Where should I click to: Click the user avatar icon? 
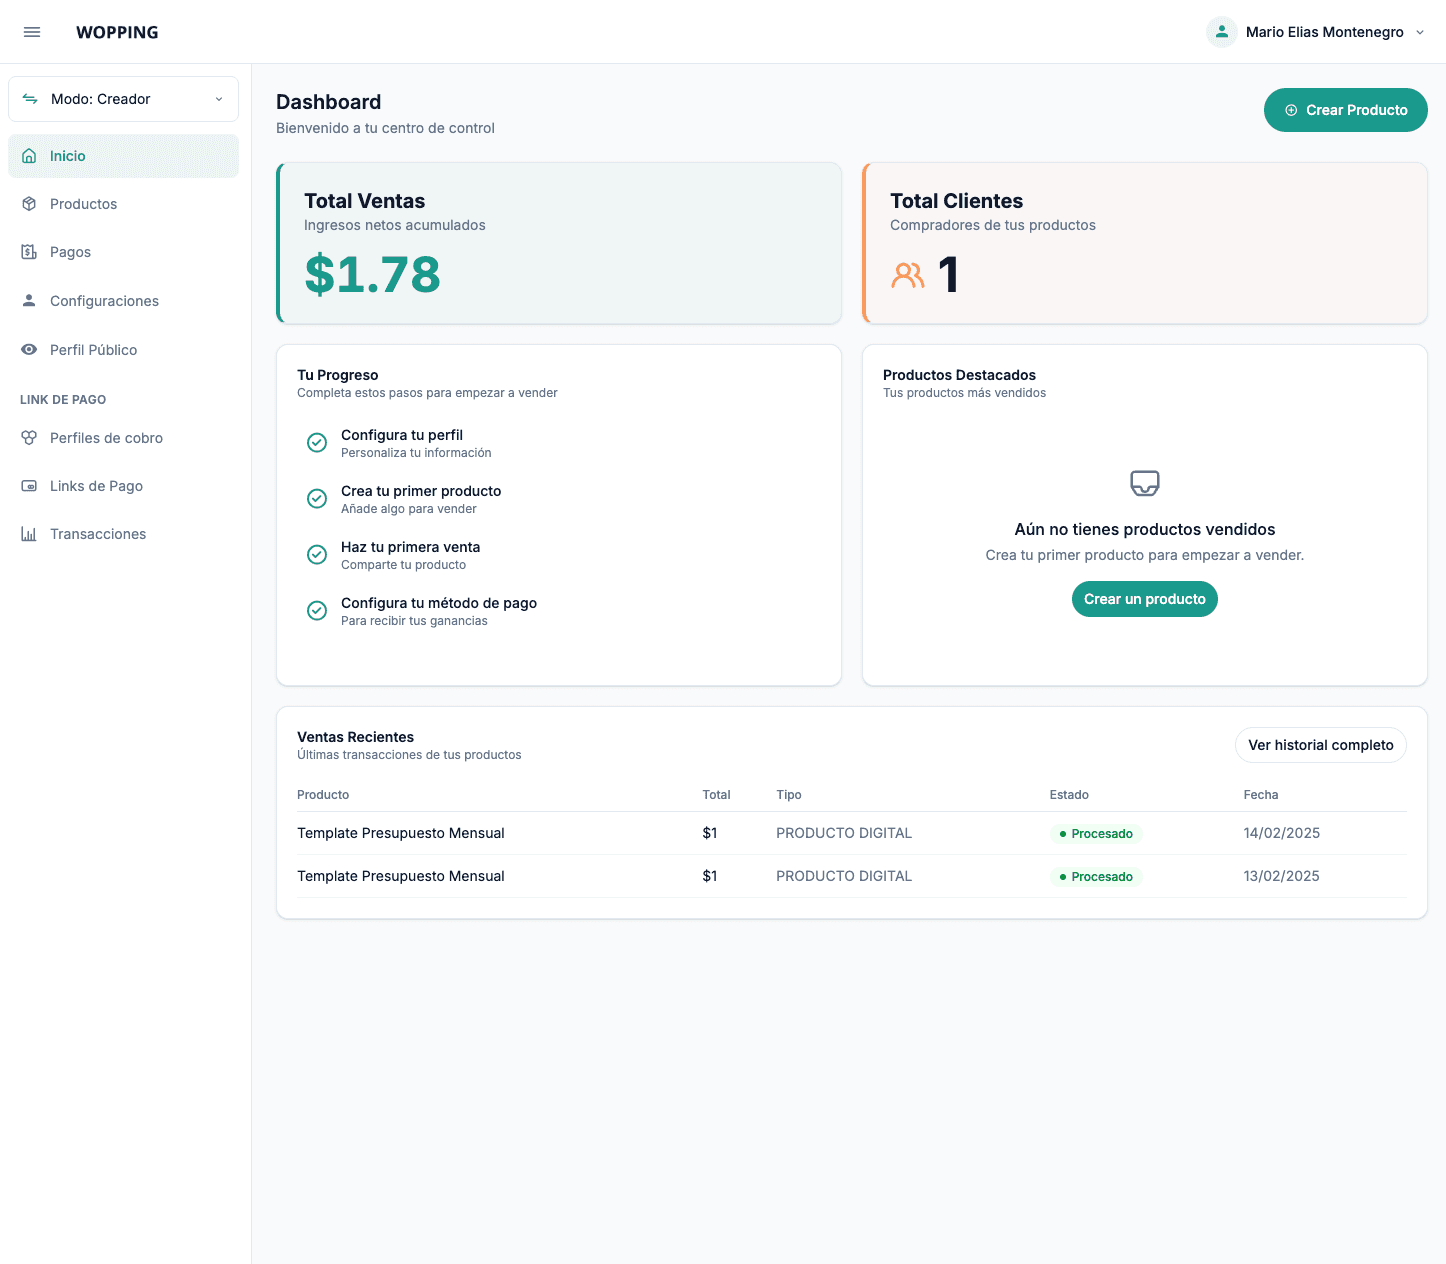pos(1222,32)
